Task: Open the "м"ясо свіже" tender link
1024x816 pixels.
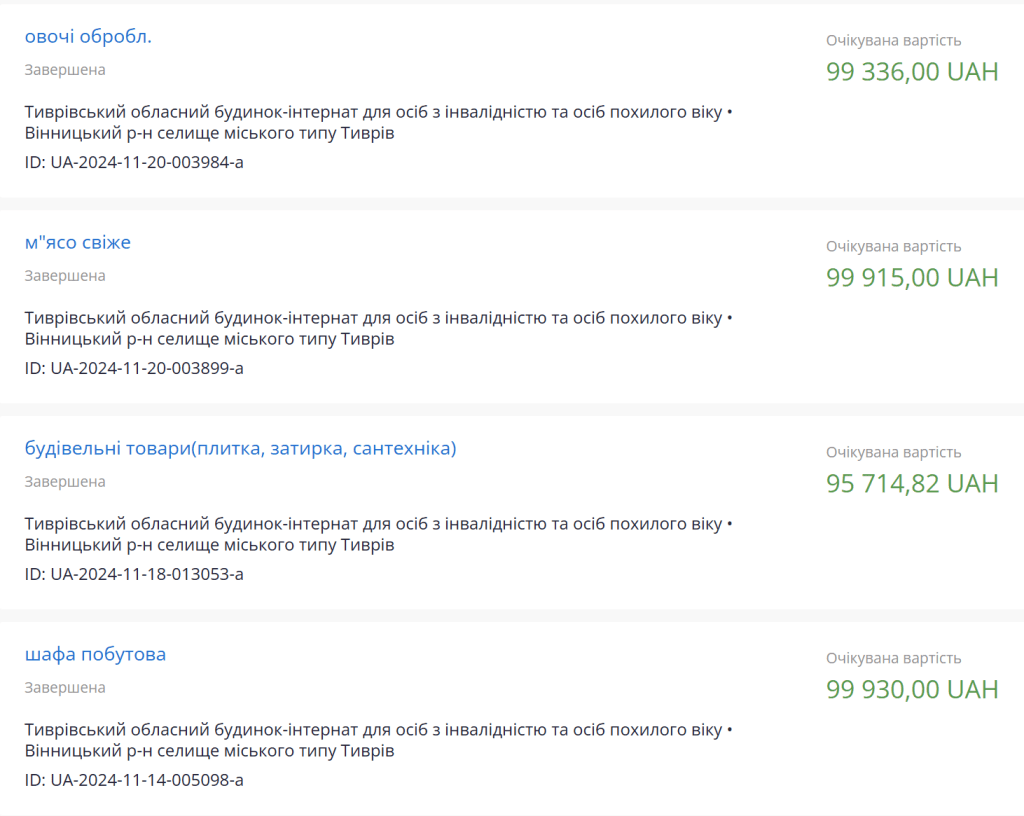Action: coord(78,243)
